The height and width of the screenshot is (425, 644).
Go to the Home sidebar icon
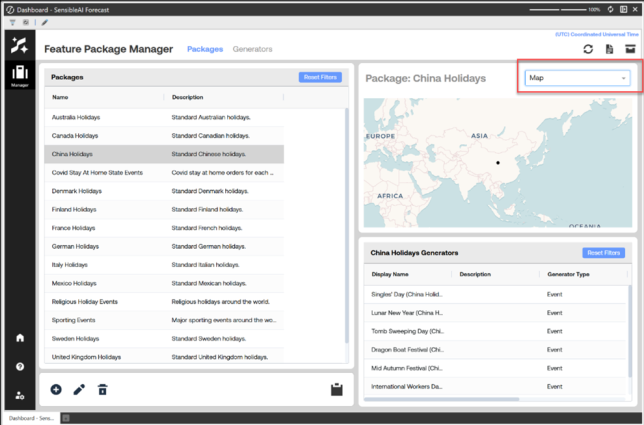20,338
